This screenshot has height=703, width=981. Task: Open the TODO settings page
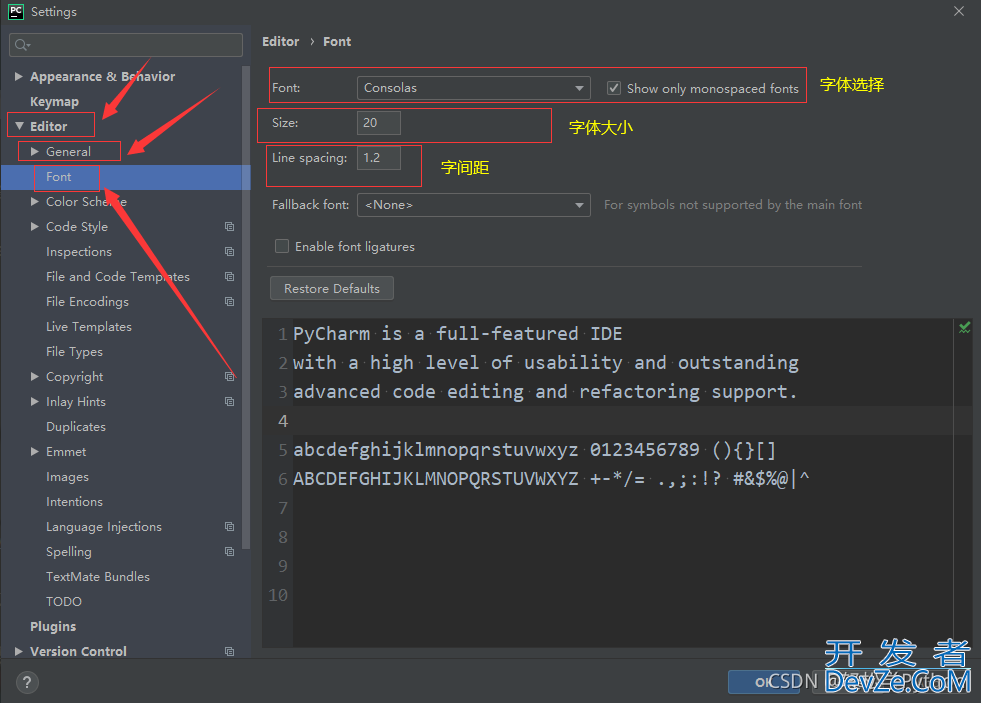point(64,602)
